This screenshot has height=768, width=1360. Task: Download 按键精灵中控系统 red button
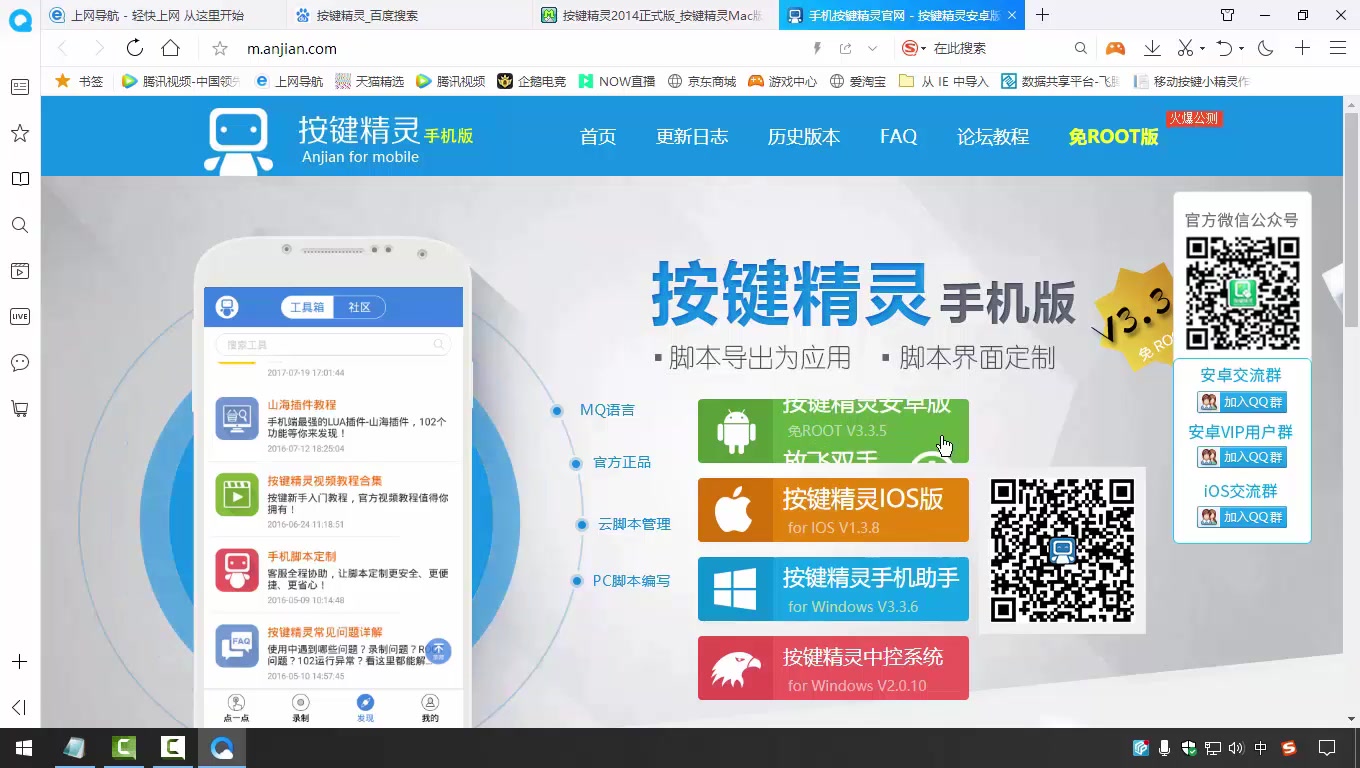(833, 668)
